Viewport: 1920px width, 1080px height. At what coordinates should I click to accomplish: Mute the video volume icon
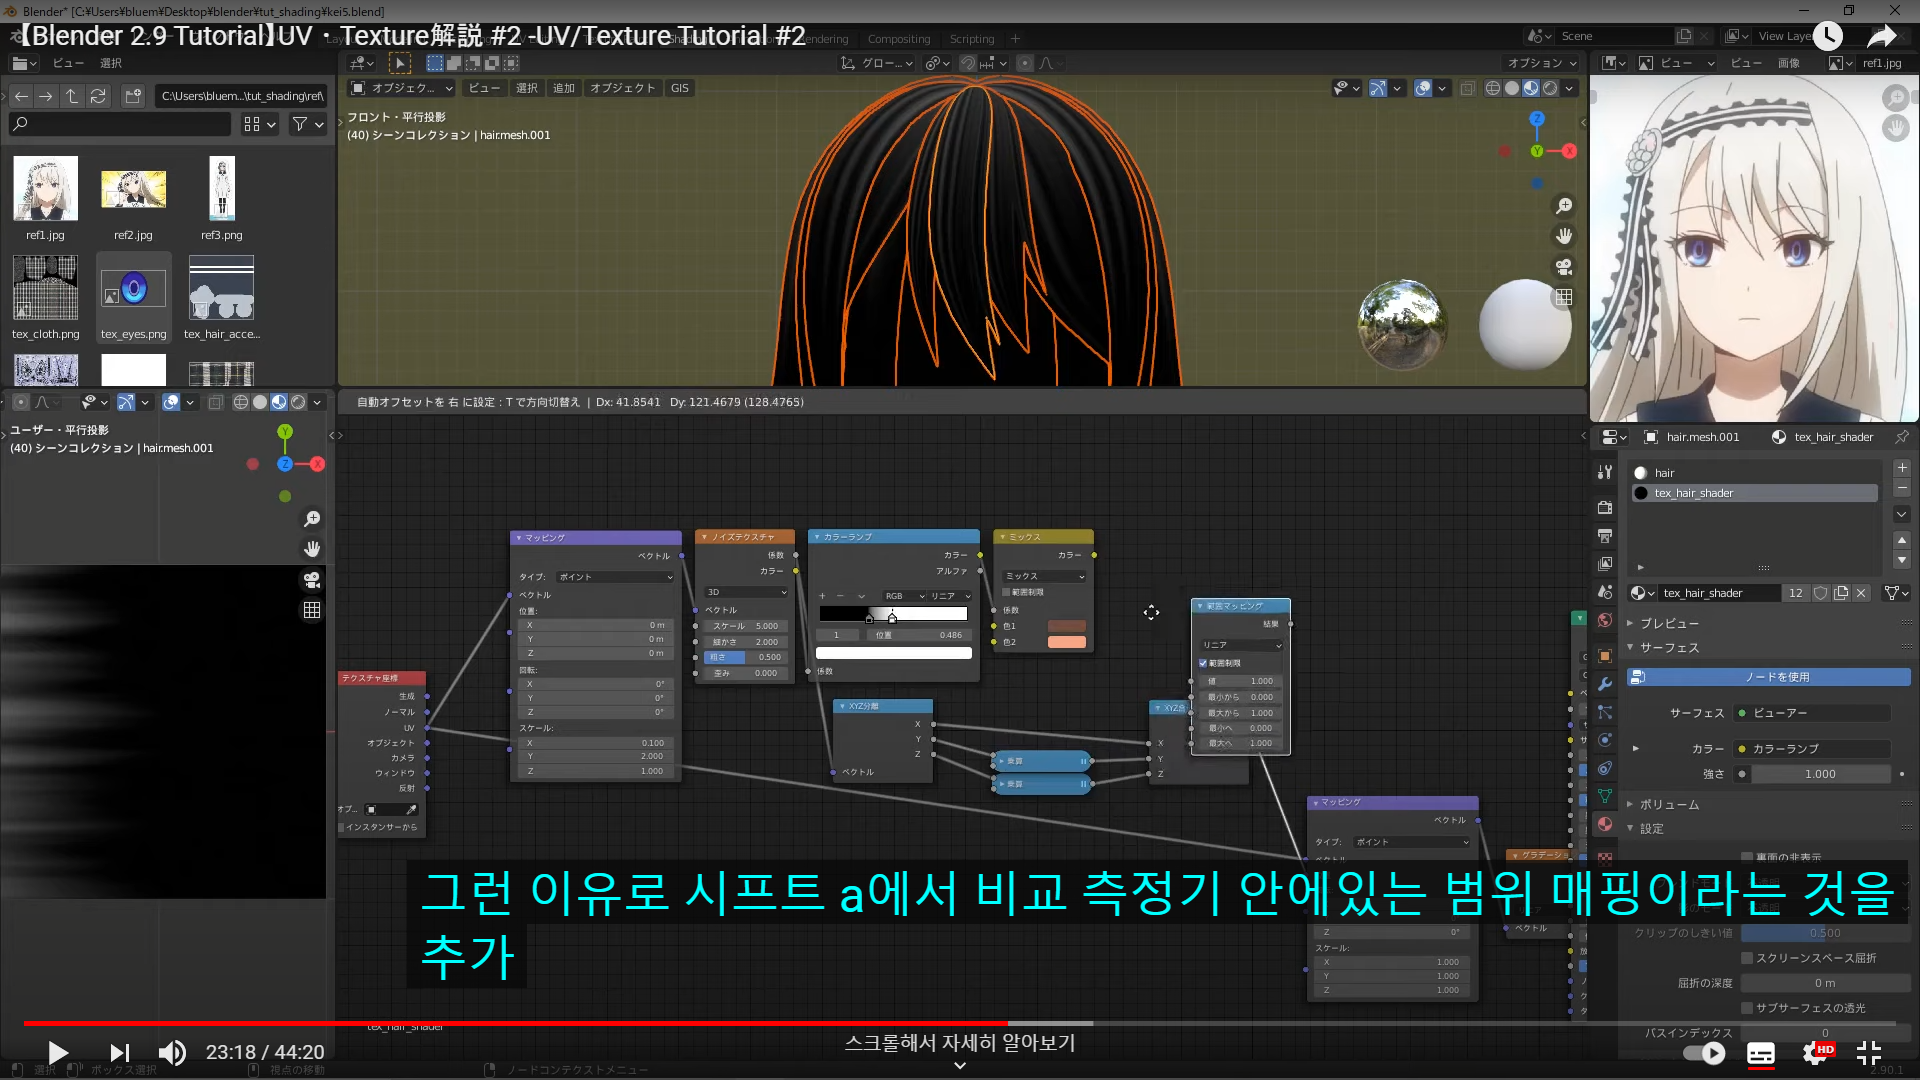(172, 1052)
